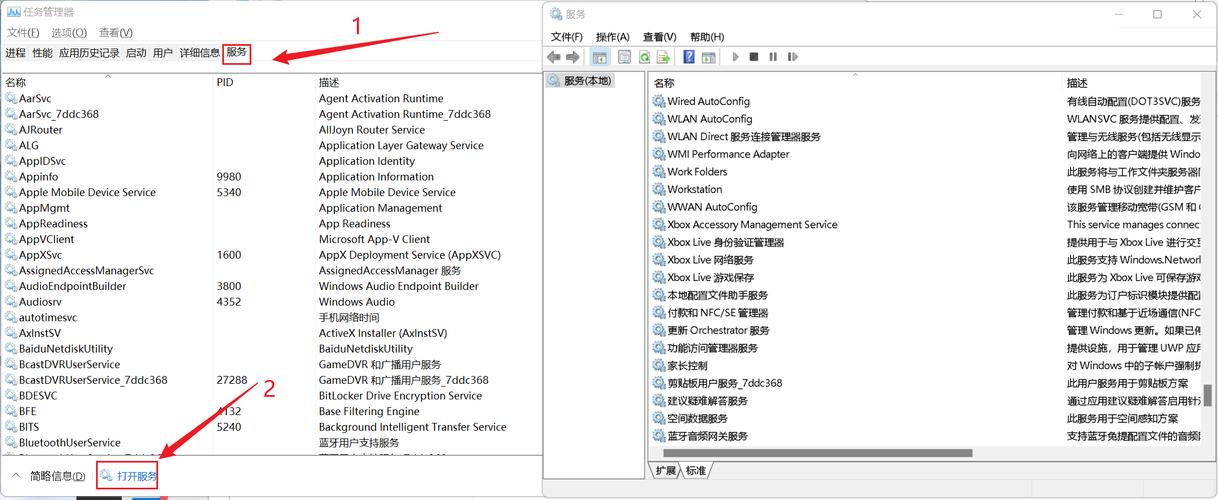Select the WMI Performance Adapter service
1218x500 pixels.
(x=925, y=154)
